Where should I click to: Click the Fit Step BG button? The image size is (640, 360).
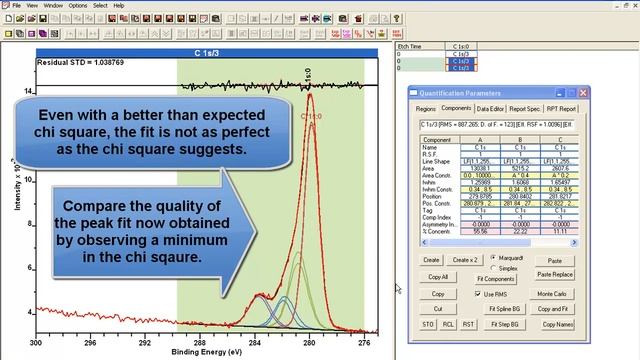pyautogui.click(x=504, y=324)
